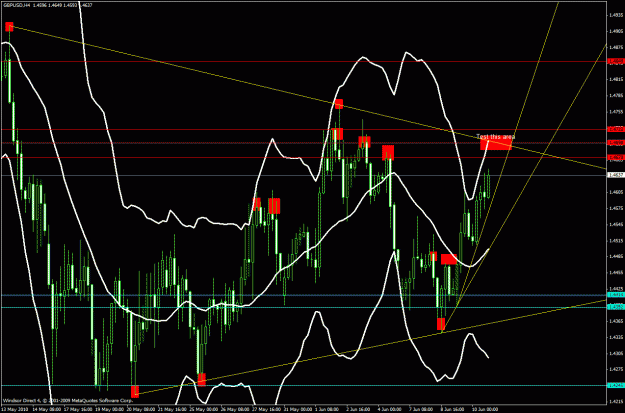Viewport: 625px width, 413px height.
Task: Click the '27 May 16:00' time axis label
Action: pyautogui.click(x=266, y=409)
